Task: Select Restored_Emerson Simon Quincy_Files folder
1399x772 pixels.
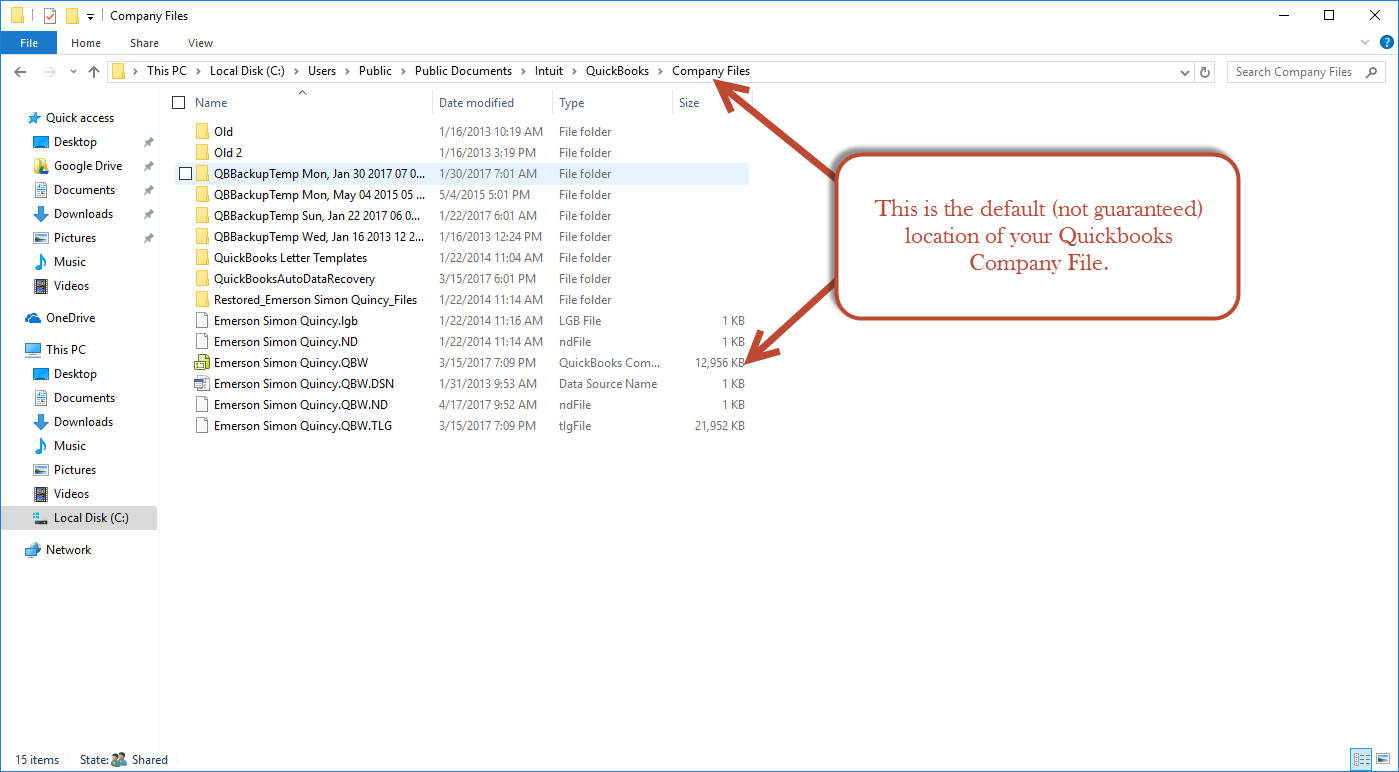Action: tap(315, 299)
